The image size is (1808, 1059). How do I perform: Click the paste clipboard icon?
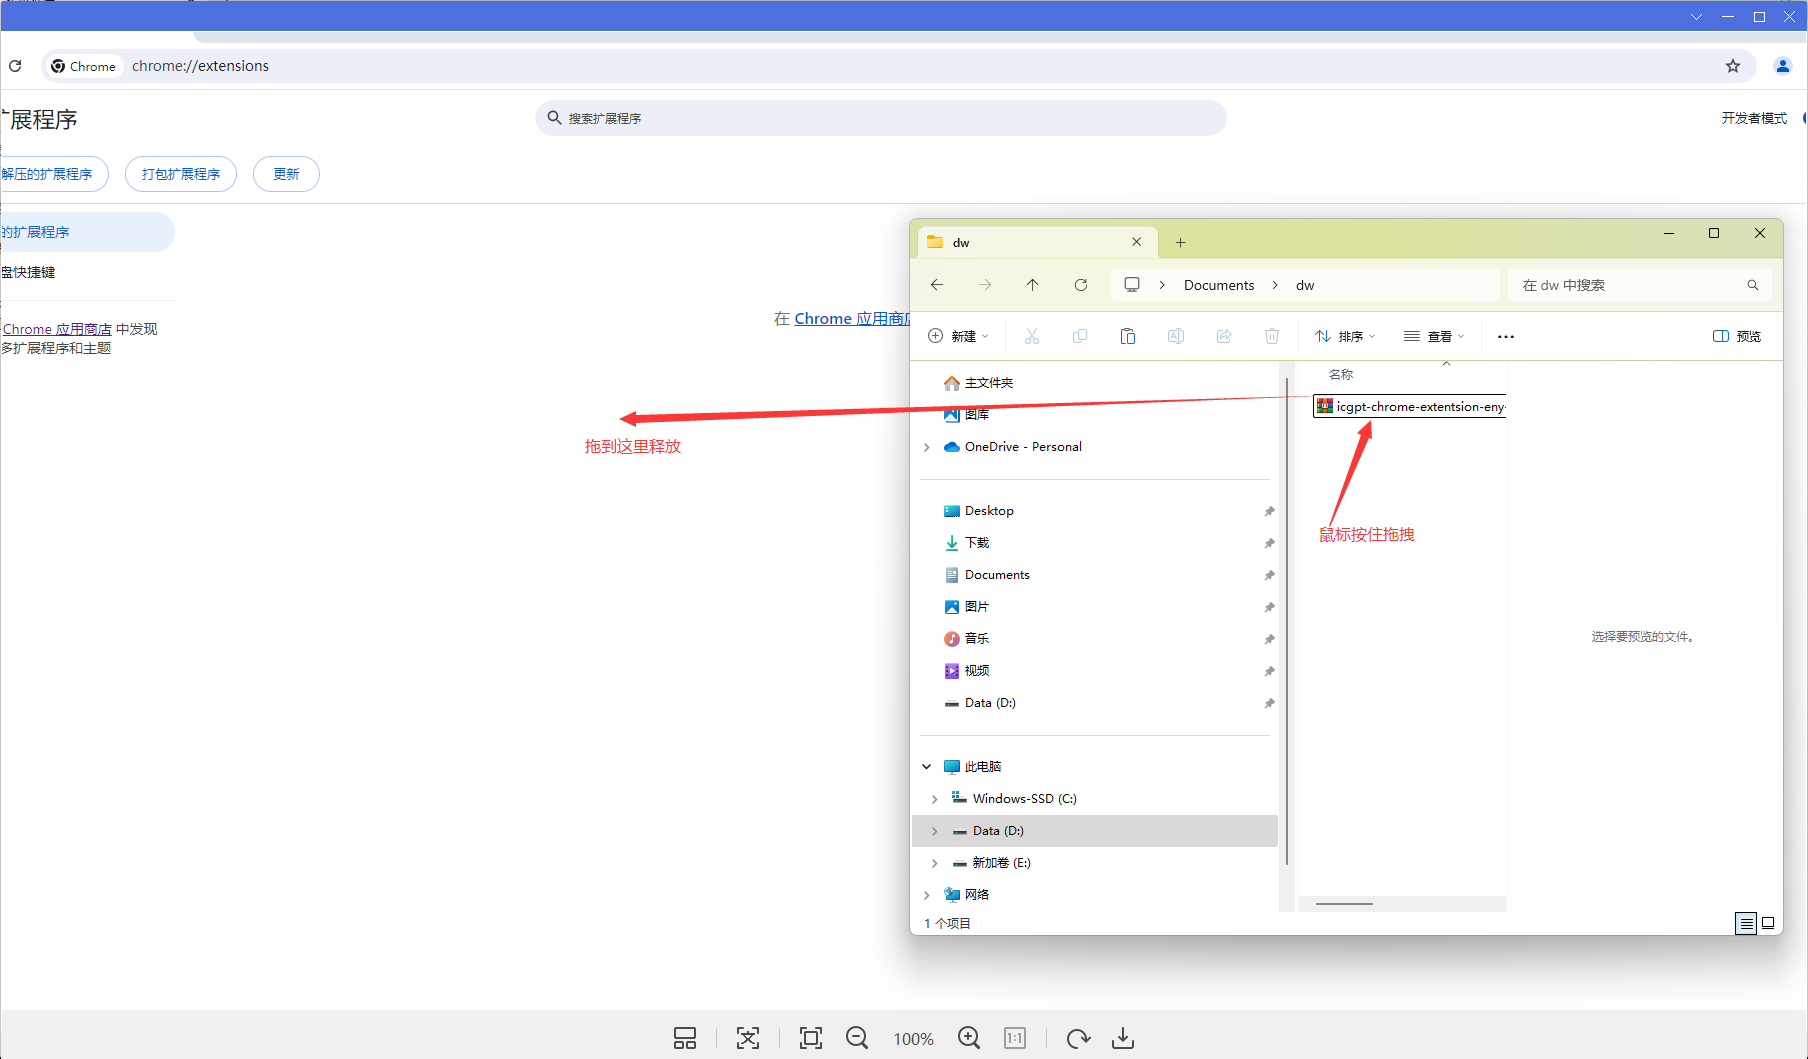click(x=1128, y=336)
